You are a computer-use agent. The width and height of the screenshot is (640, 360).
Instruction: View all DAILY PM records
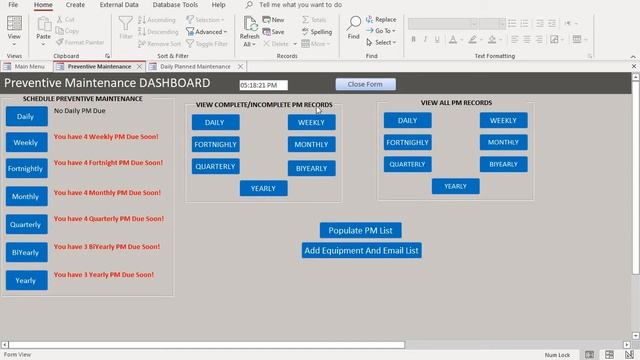click(407, 120)
